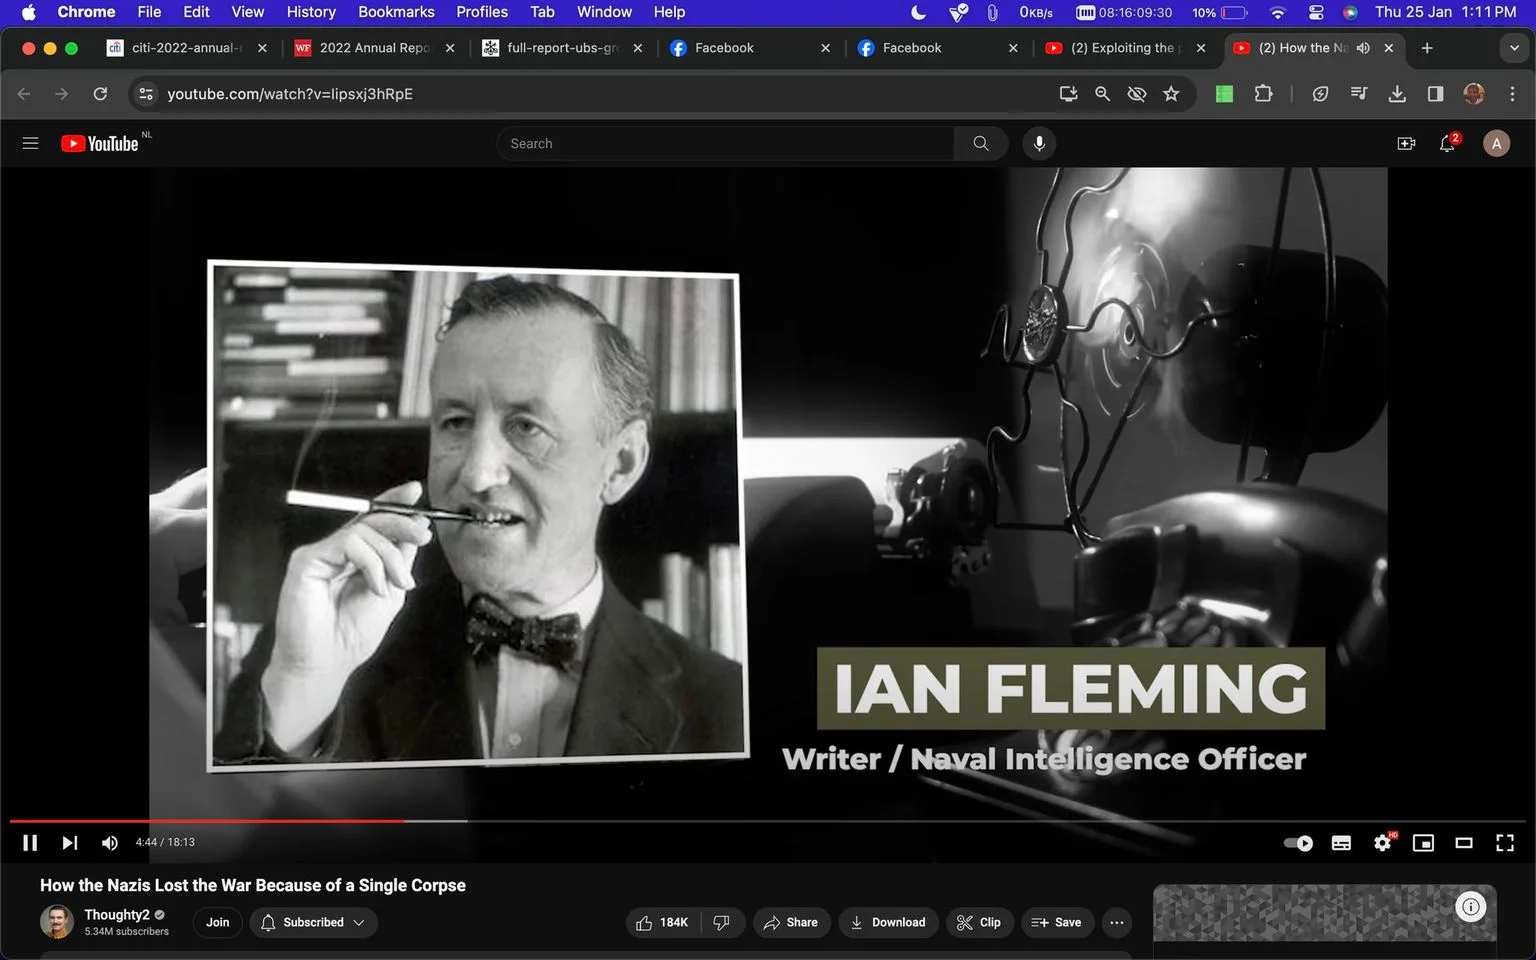Open the Siri icon in menu bar
The width and height of the screenshot is (1536, 960).
(x=1350, y=12)
